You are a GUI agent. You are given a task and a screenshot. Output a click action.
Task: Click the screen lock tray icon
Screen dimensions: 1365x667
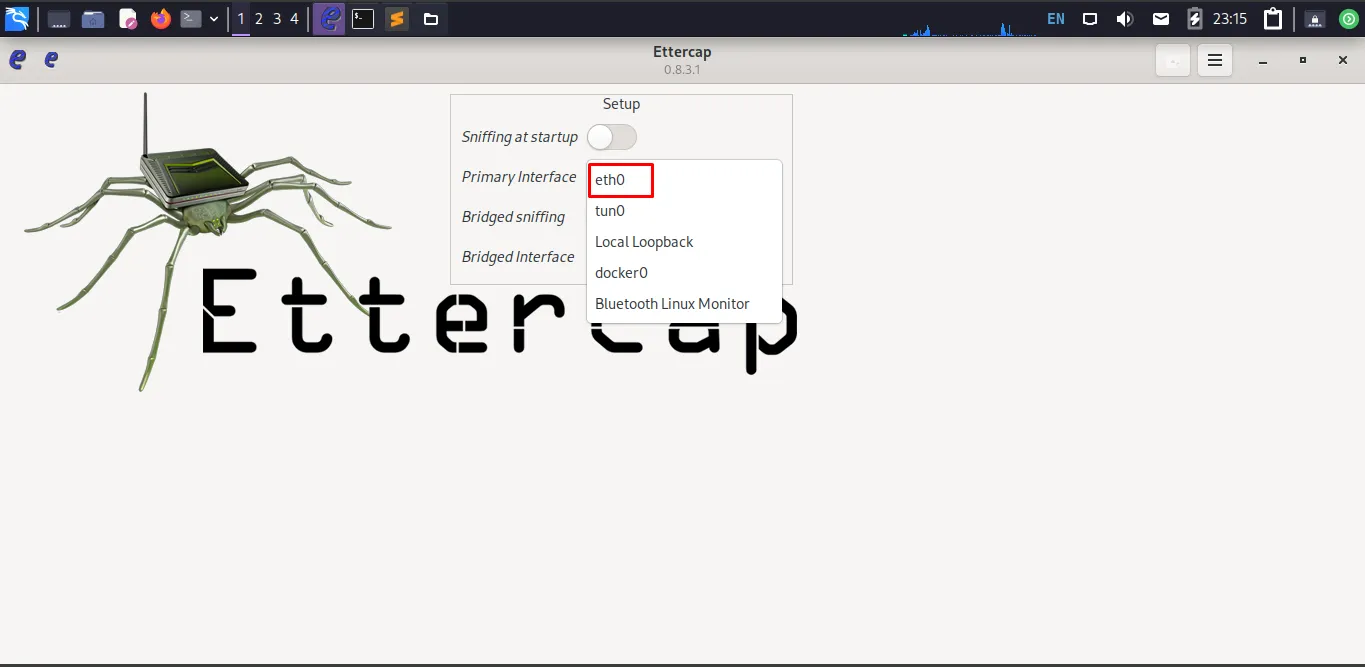1312,18
